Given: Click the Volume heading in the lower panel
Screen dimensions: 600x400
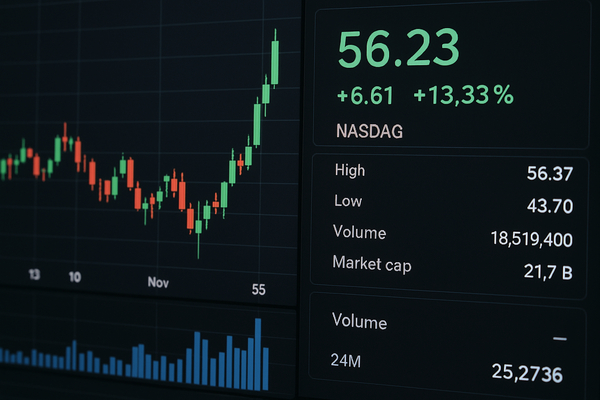Looking at the screenshot, I should click(x=359, y=323).
